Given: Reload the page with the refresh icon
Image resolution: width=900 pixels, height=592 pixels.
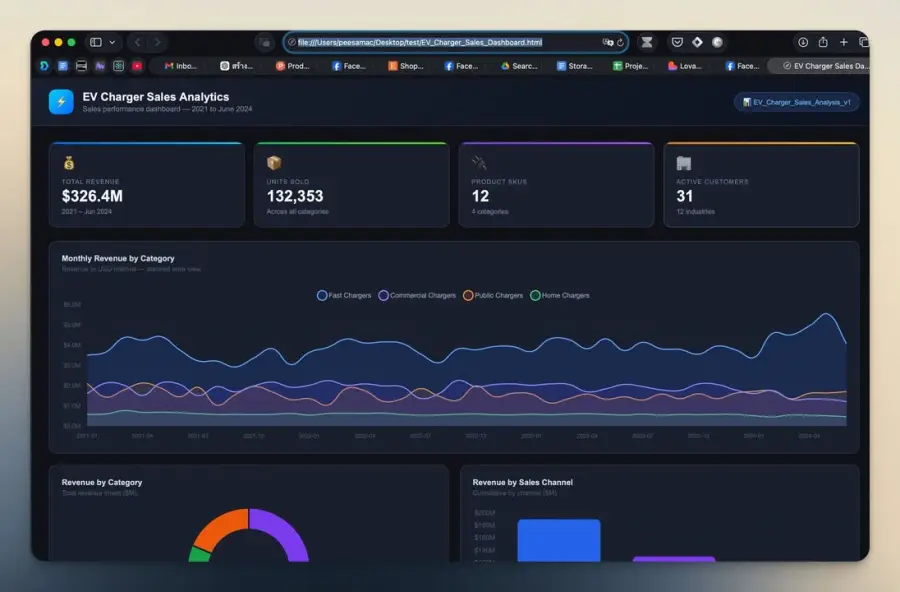Looking at the screenshot, I should (x=620, y=42).
